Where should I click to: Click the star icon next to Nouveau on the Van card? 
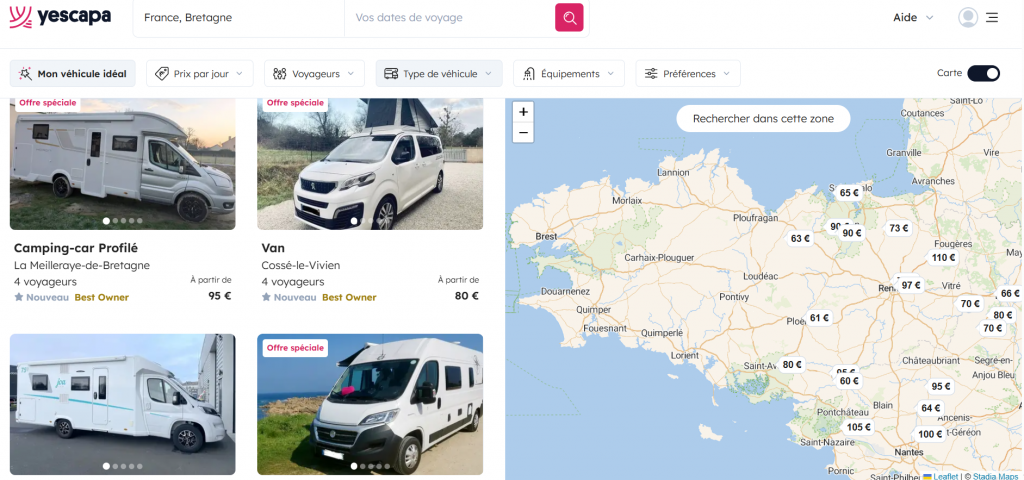click(266, 297)
